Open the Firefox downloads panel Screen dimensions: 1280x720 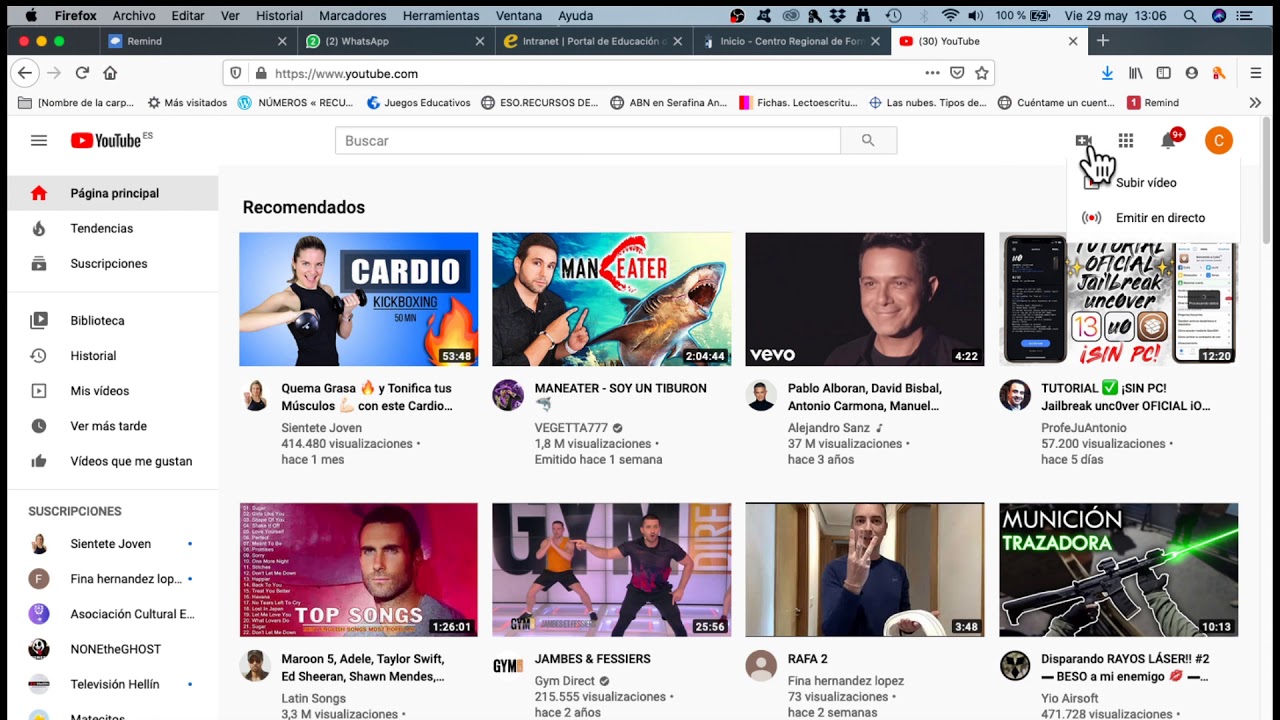pos(1107,73)
